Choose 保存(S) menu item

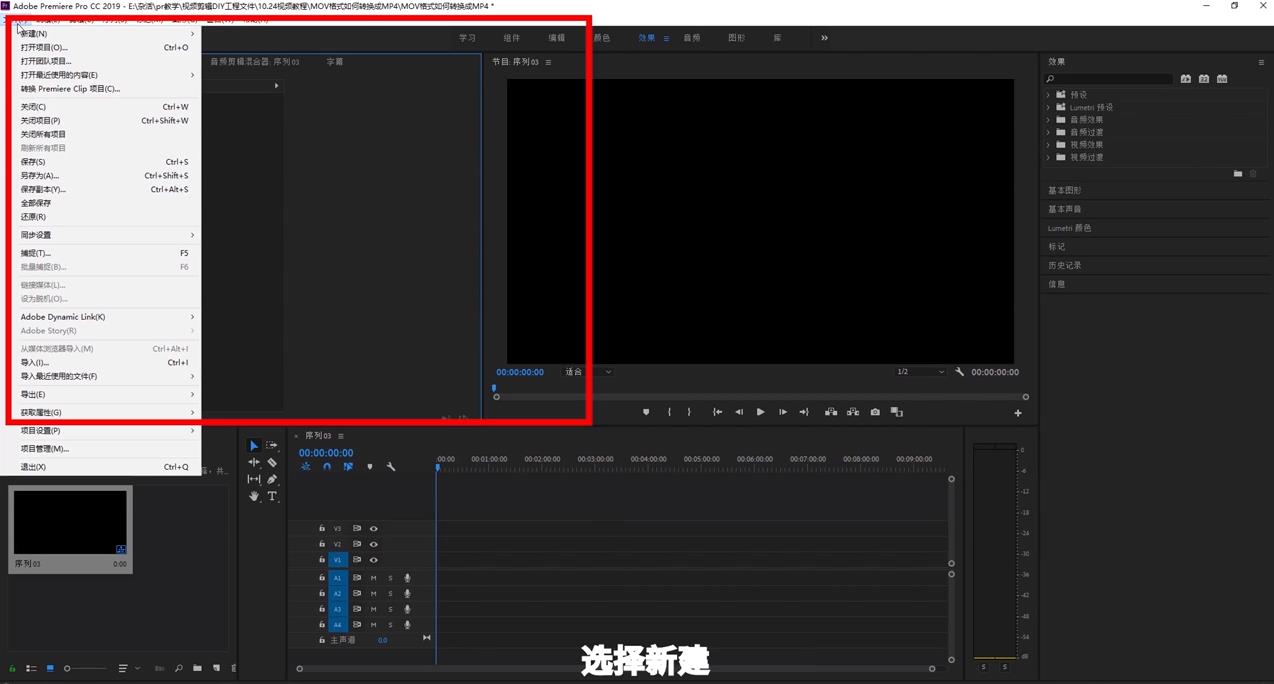click(x=104, y=162)
